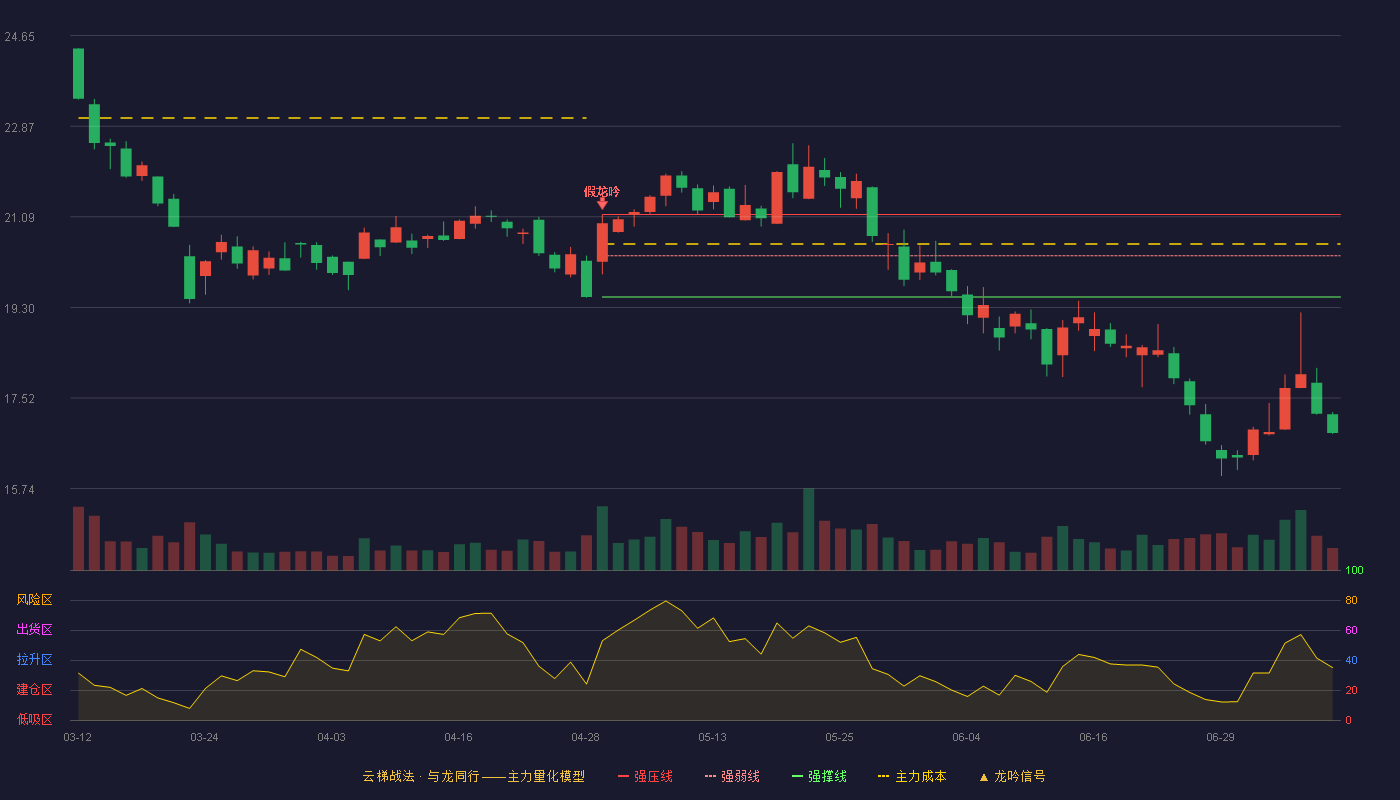The image size is (1400, 800).
Task: Click the 假龙吟 signal arrow marker
Action: 602,204
